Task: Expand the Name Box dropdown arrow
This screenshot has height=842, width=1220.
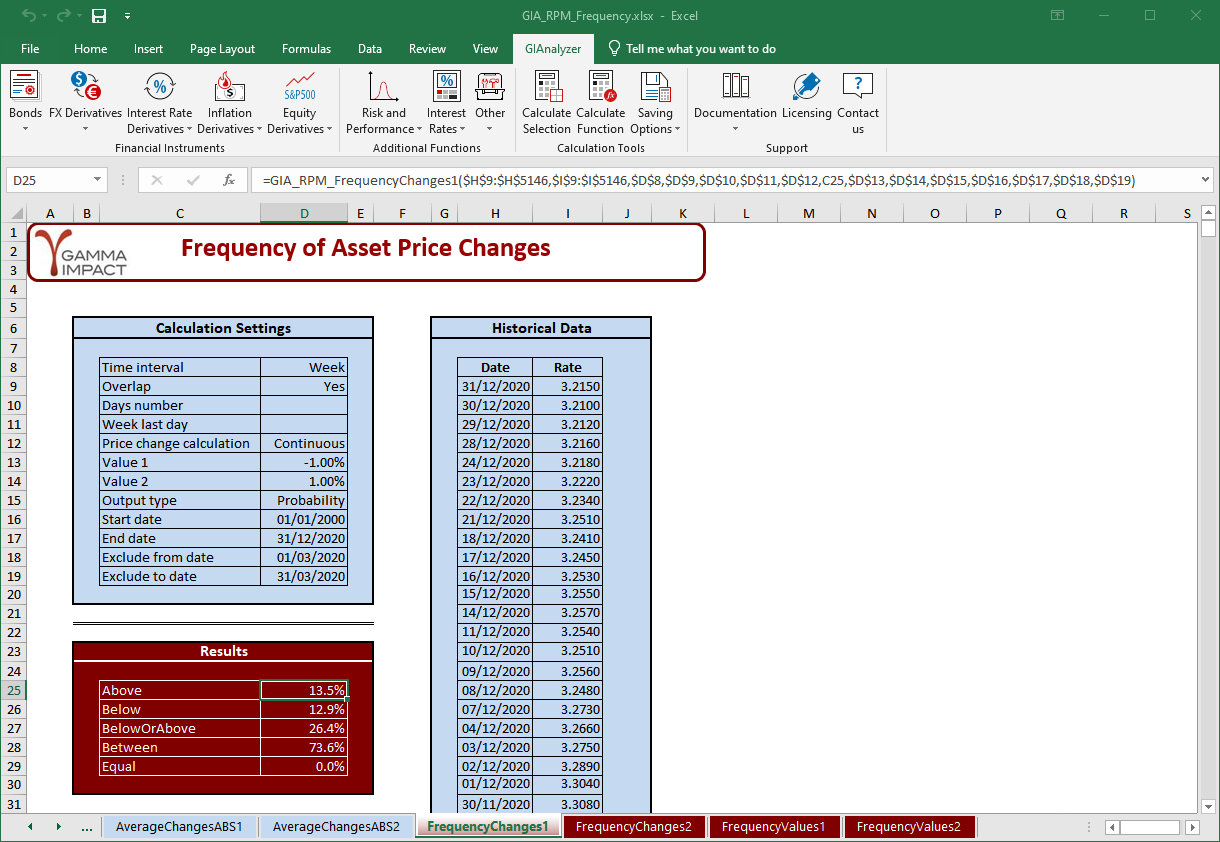Action: (x=97, y=180)
